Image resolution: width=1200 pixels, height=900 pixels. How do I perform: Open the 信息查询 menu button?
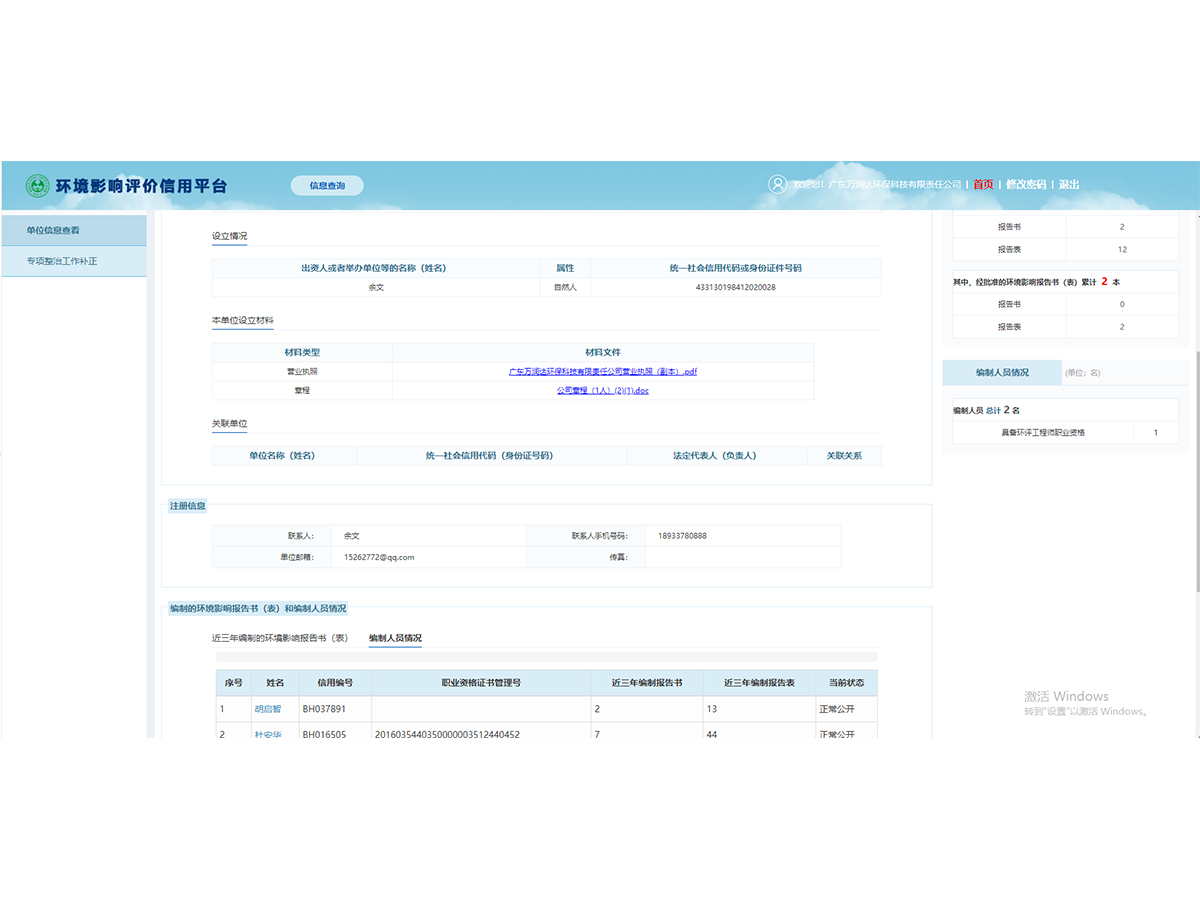pyautogui.click(x=327, y=186)
